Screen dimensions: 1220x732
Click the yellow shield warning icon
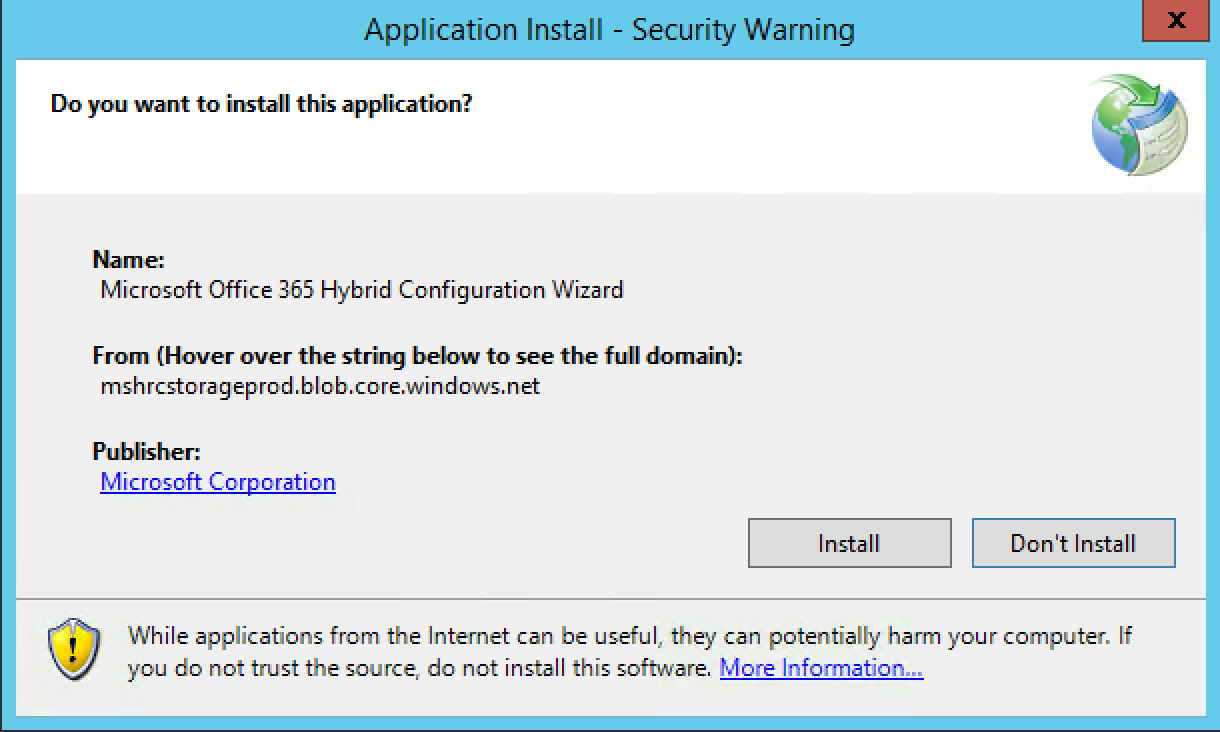(75, 651)
